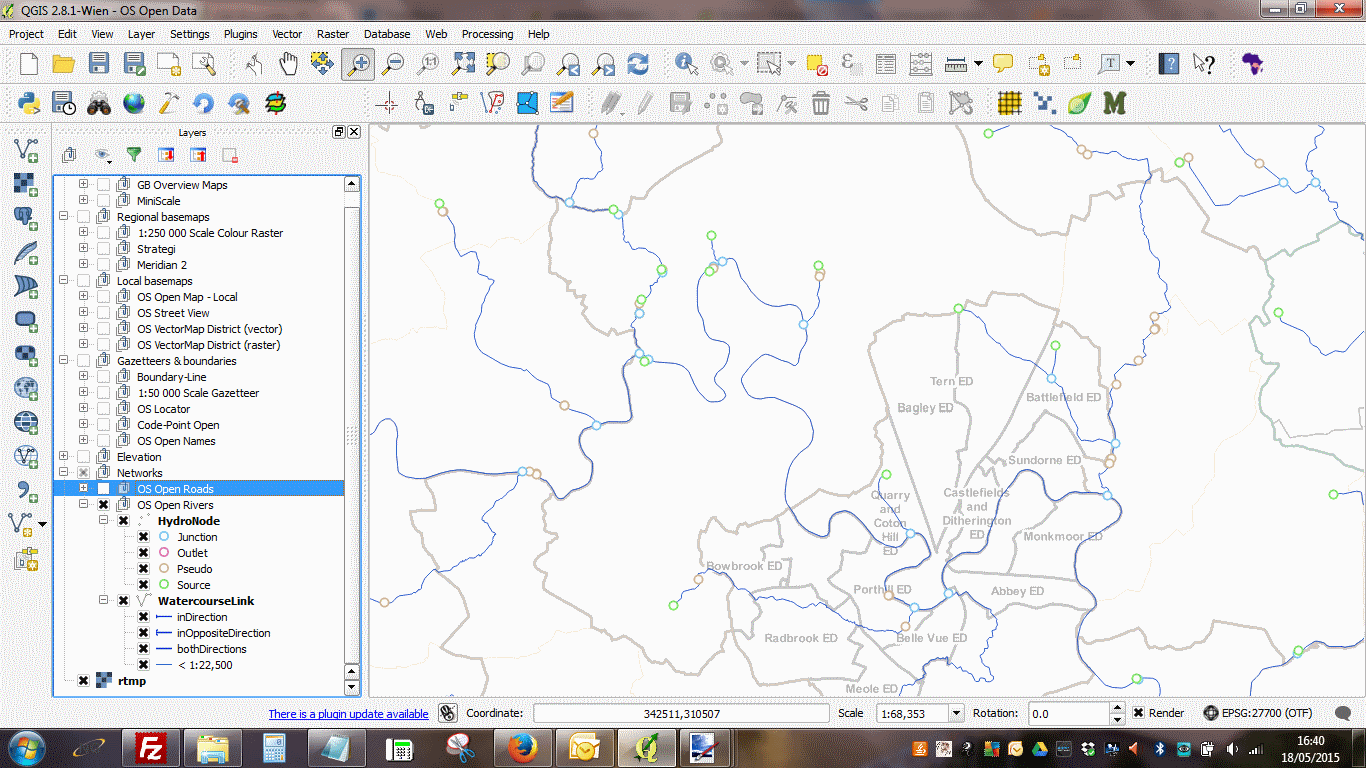
Task: Check the OS Open Roads layer checkbox
Action: pyautogui.click(x=103, y=489)
